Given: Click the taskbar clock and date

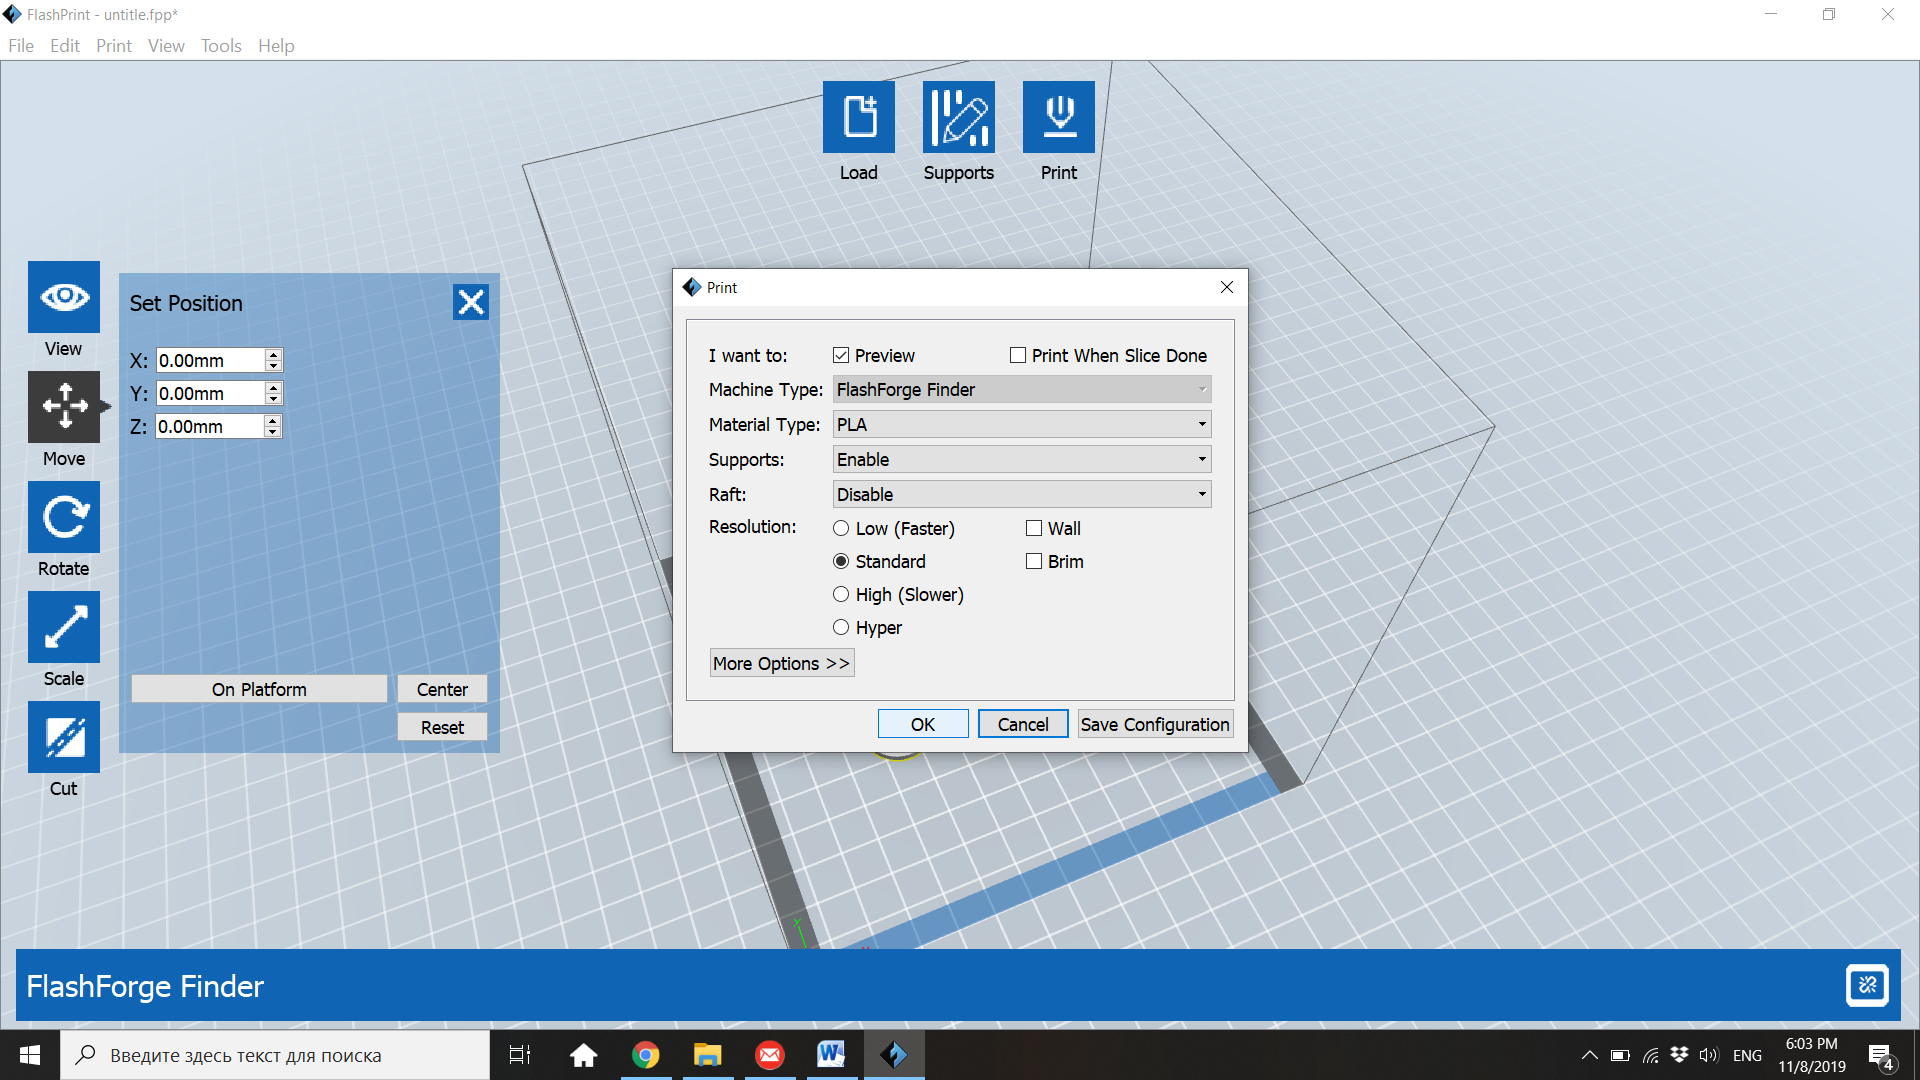Looking at the screenshot, I should pyautogui.click(x=1811, y=1055).
